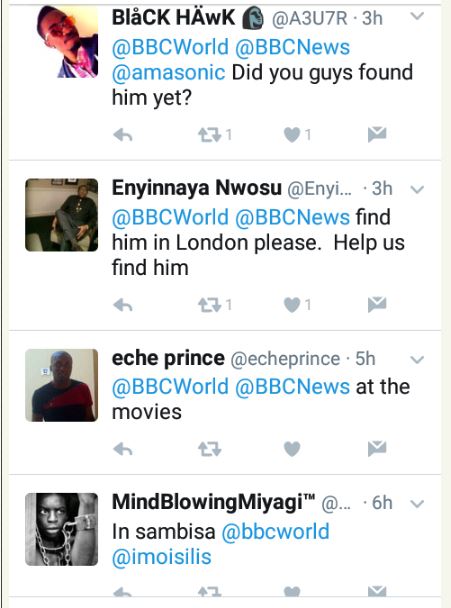Open the @amasonic mention link
Viewport: 451px width, 608px height.
(x=168, y=73)
